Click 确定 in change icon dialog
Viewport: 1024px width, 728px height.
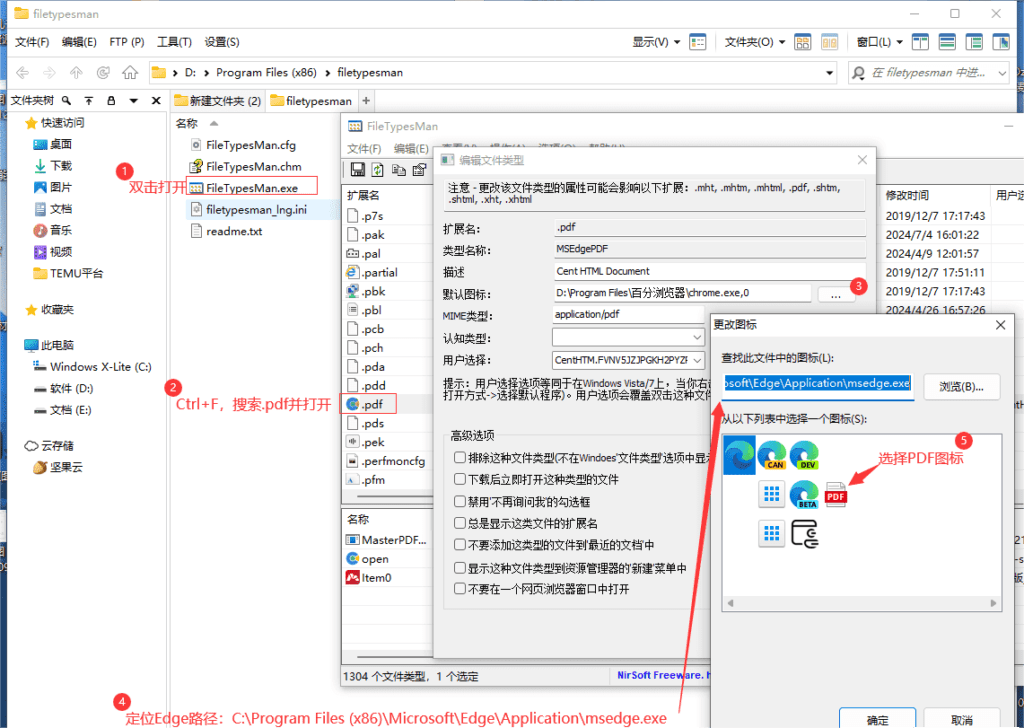(877, 720)
